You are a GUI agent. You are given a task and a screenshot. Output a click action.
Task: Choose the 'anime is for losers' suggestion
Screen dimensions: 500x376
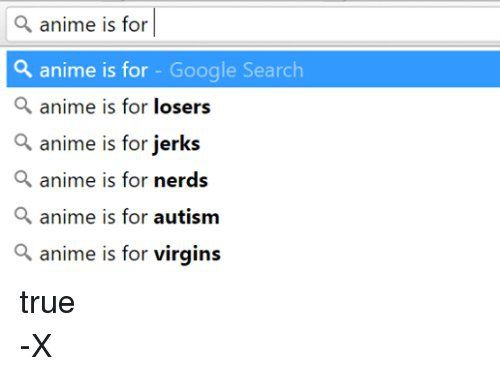click(x=253, y=107)
